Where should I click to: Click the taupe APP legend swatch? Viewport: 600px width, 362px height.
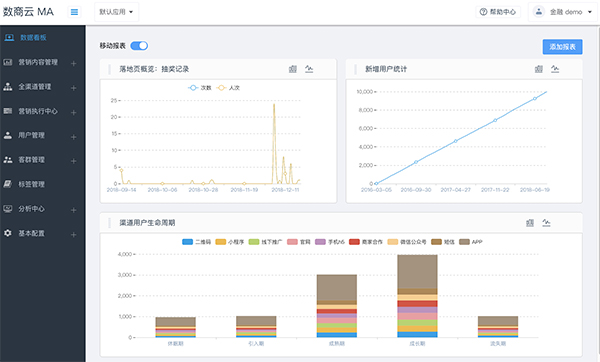(464, 242)
